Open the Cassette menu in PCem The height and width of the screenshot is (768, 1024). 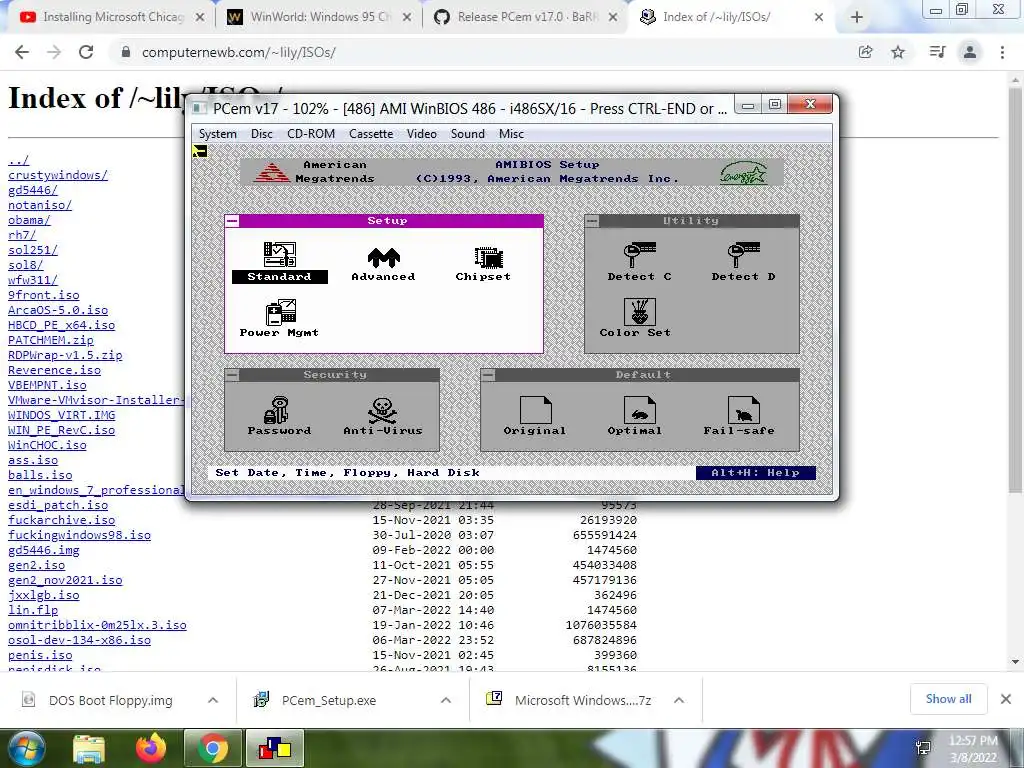pos(371,134)
